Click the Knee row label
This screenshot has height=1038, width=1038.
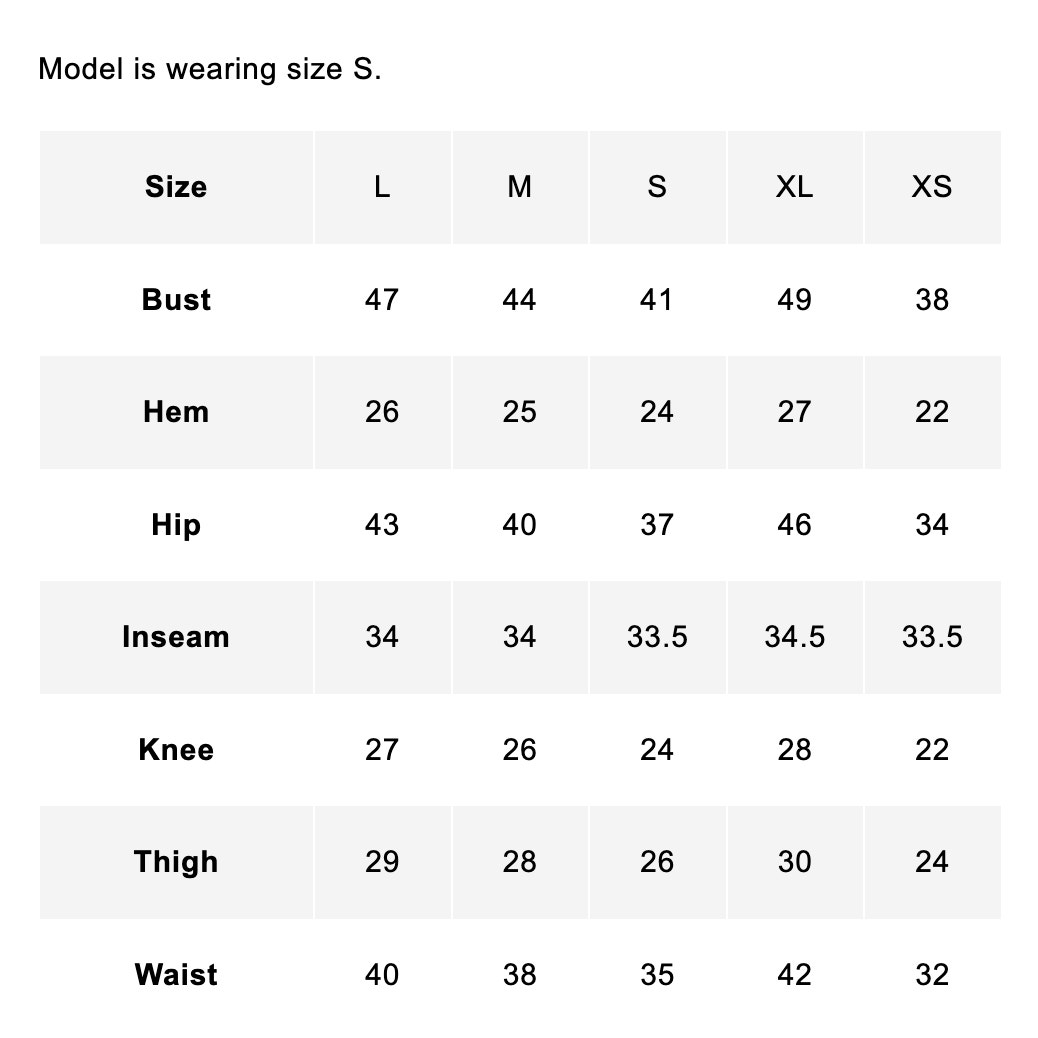click(176, 750)
